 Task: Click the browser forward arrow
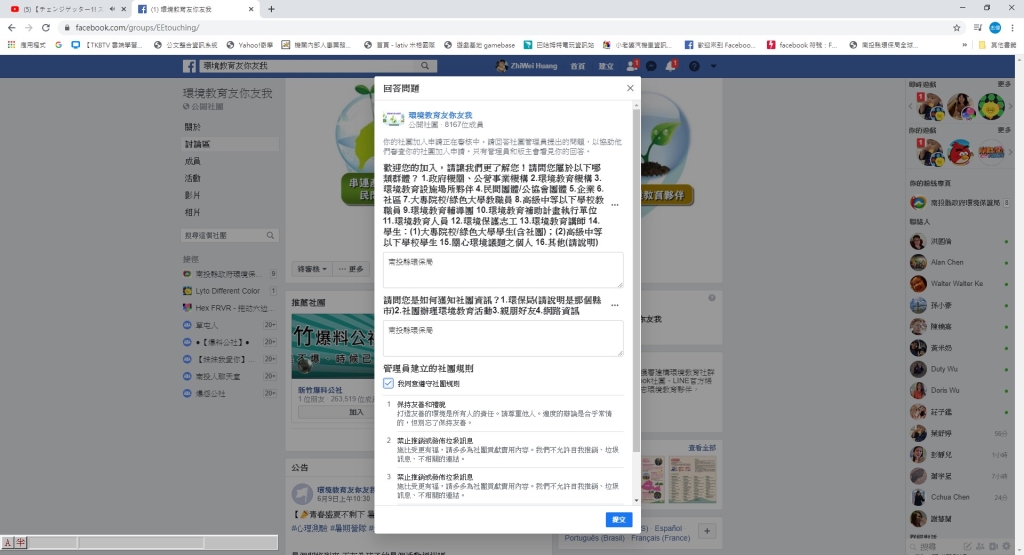tap(29, 27)
